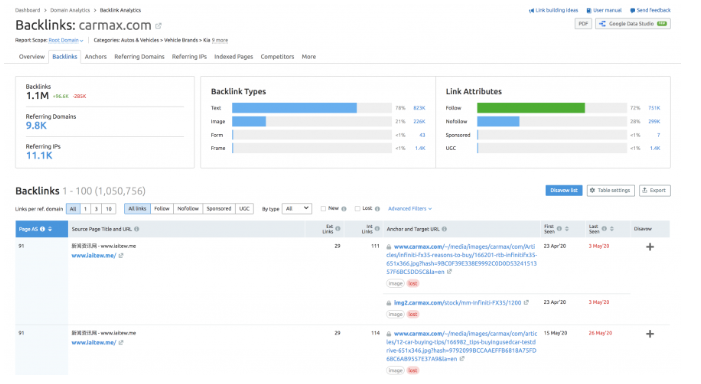This screenshot has height=384, width=701.
Task: Click the Disavow list button
Action: 564,190
